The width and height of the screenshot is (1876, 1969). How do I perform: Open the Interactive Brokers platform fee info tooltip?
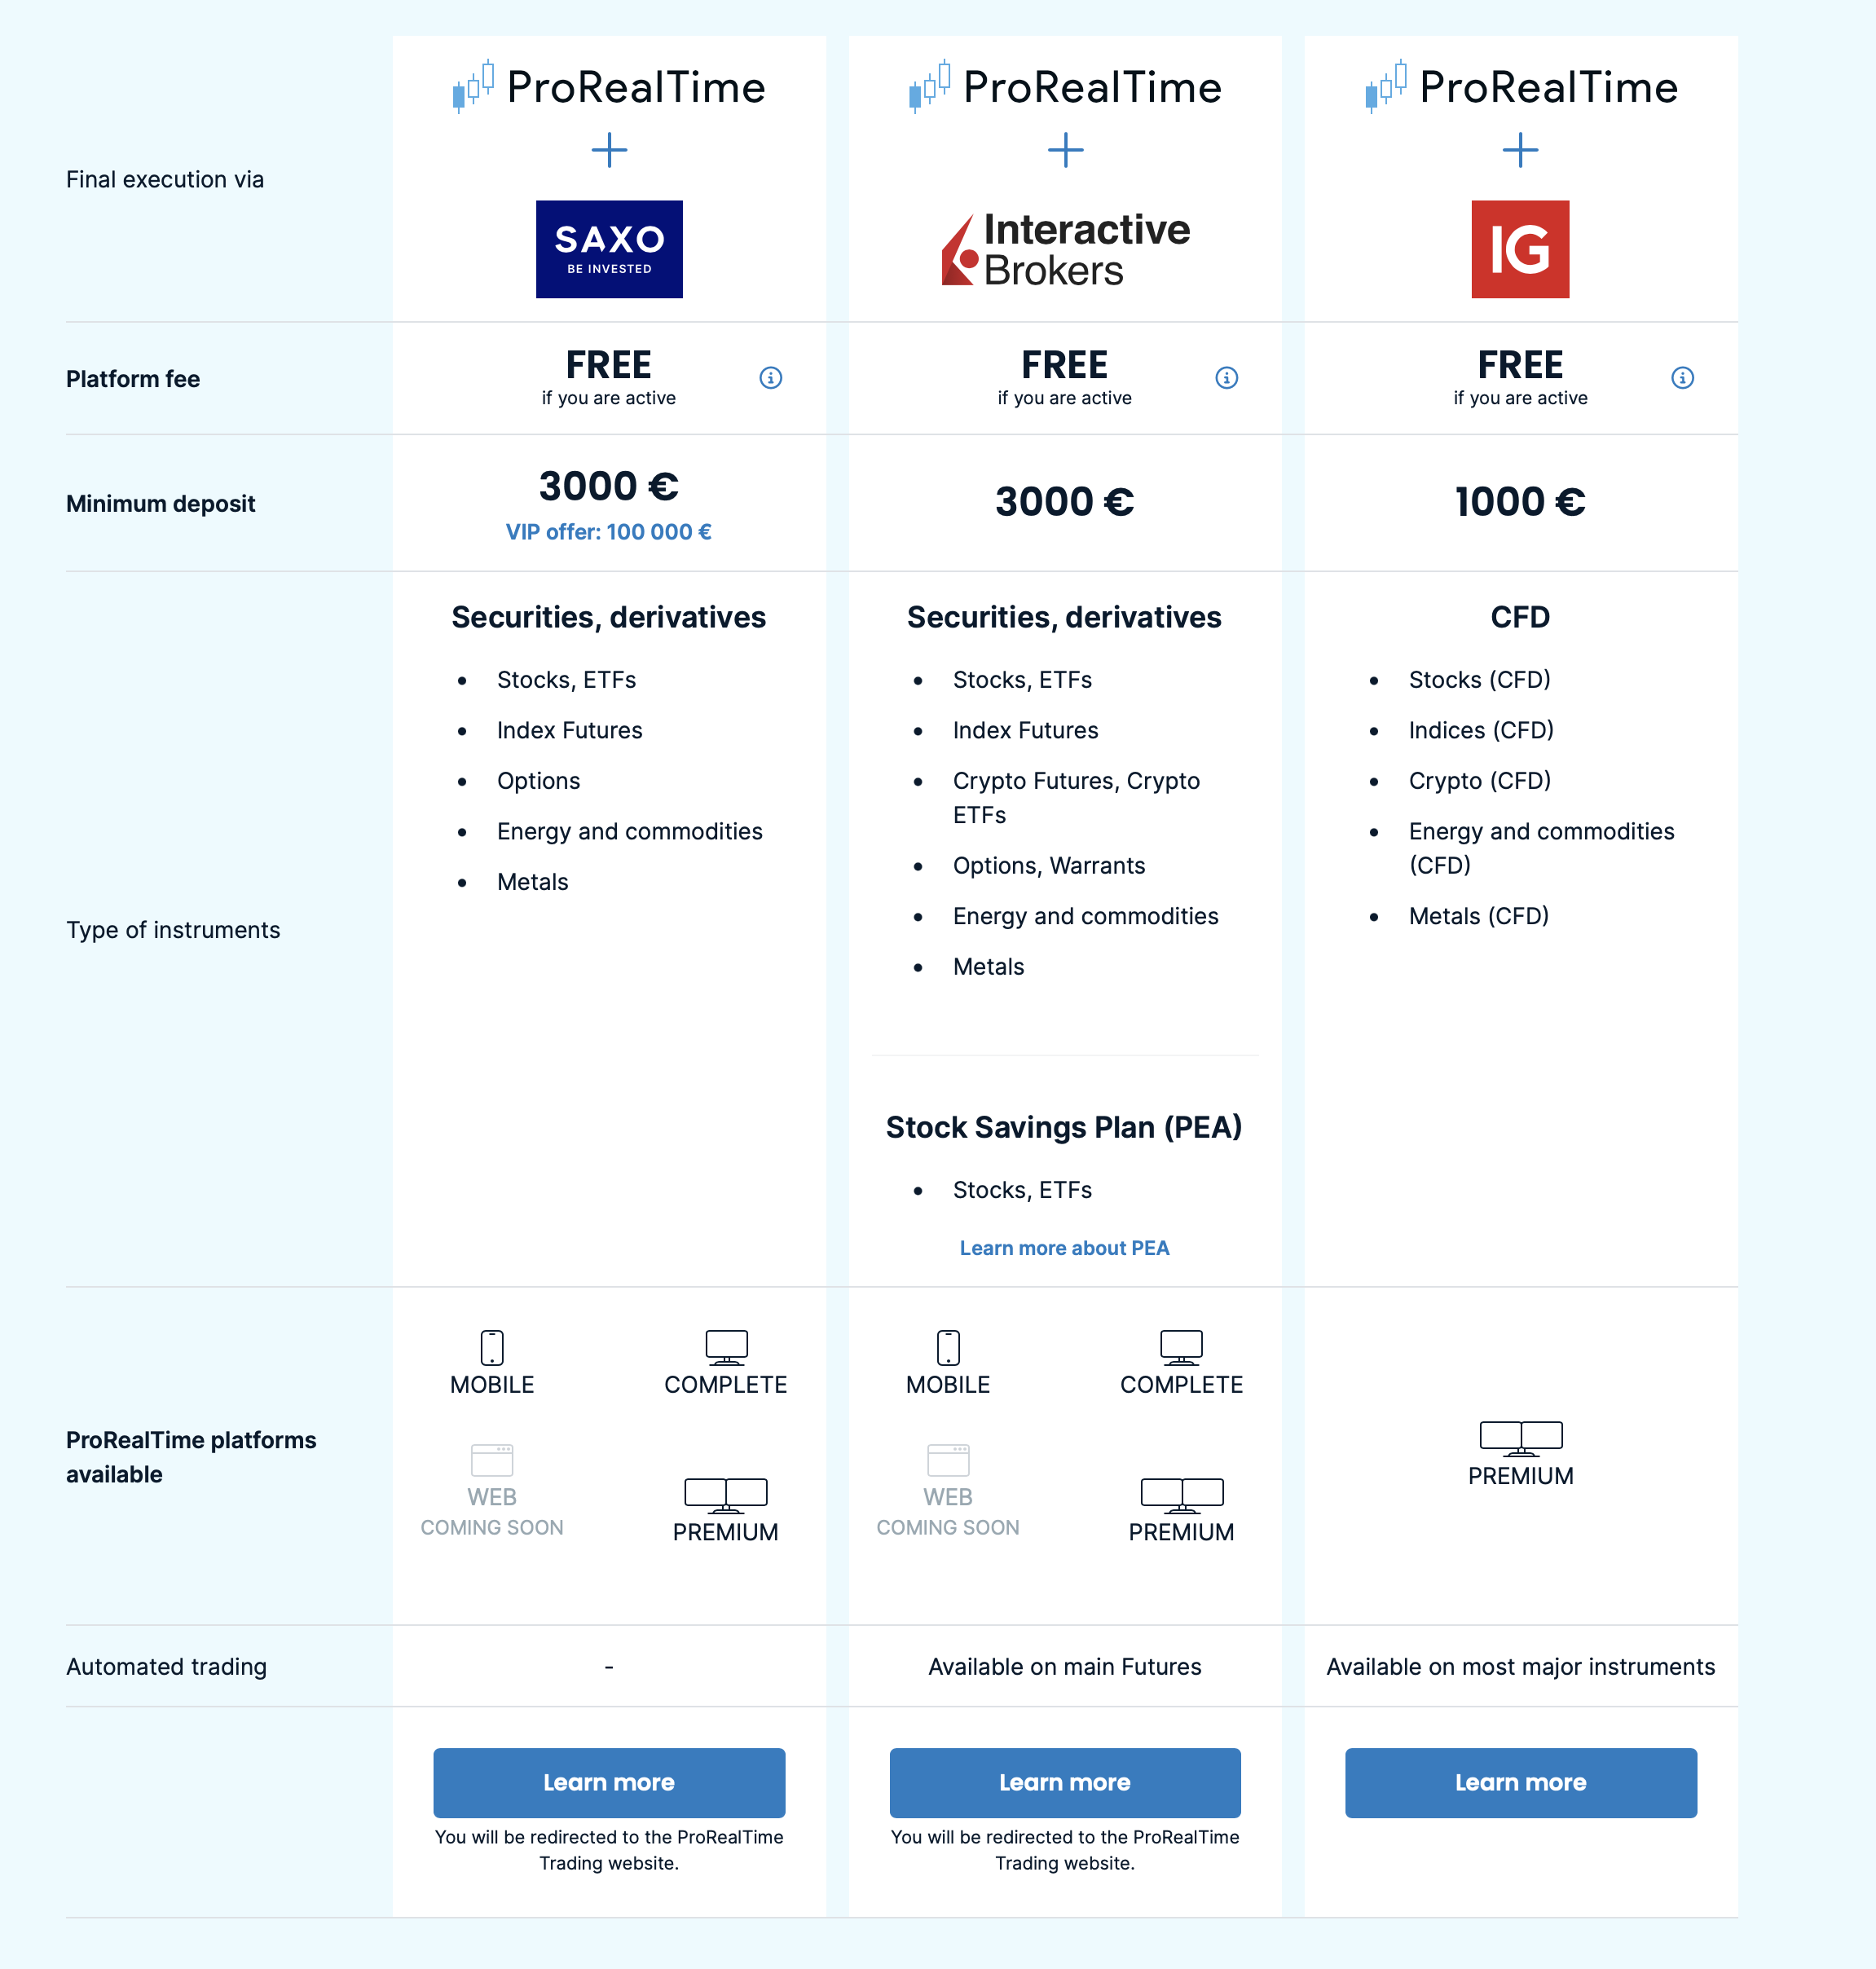click(1226, 378)
